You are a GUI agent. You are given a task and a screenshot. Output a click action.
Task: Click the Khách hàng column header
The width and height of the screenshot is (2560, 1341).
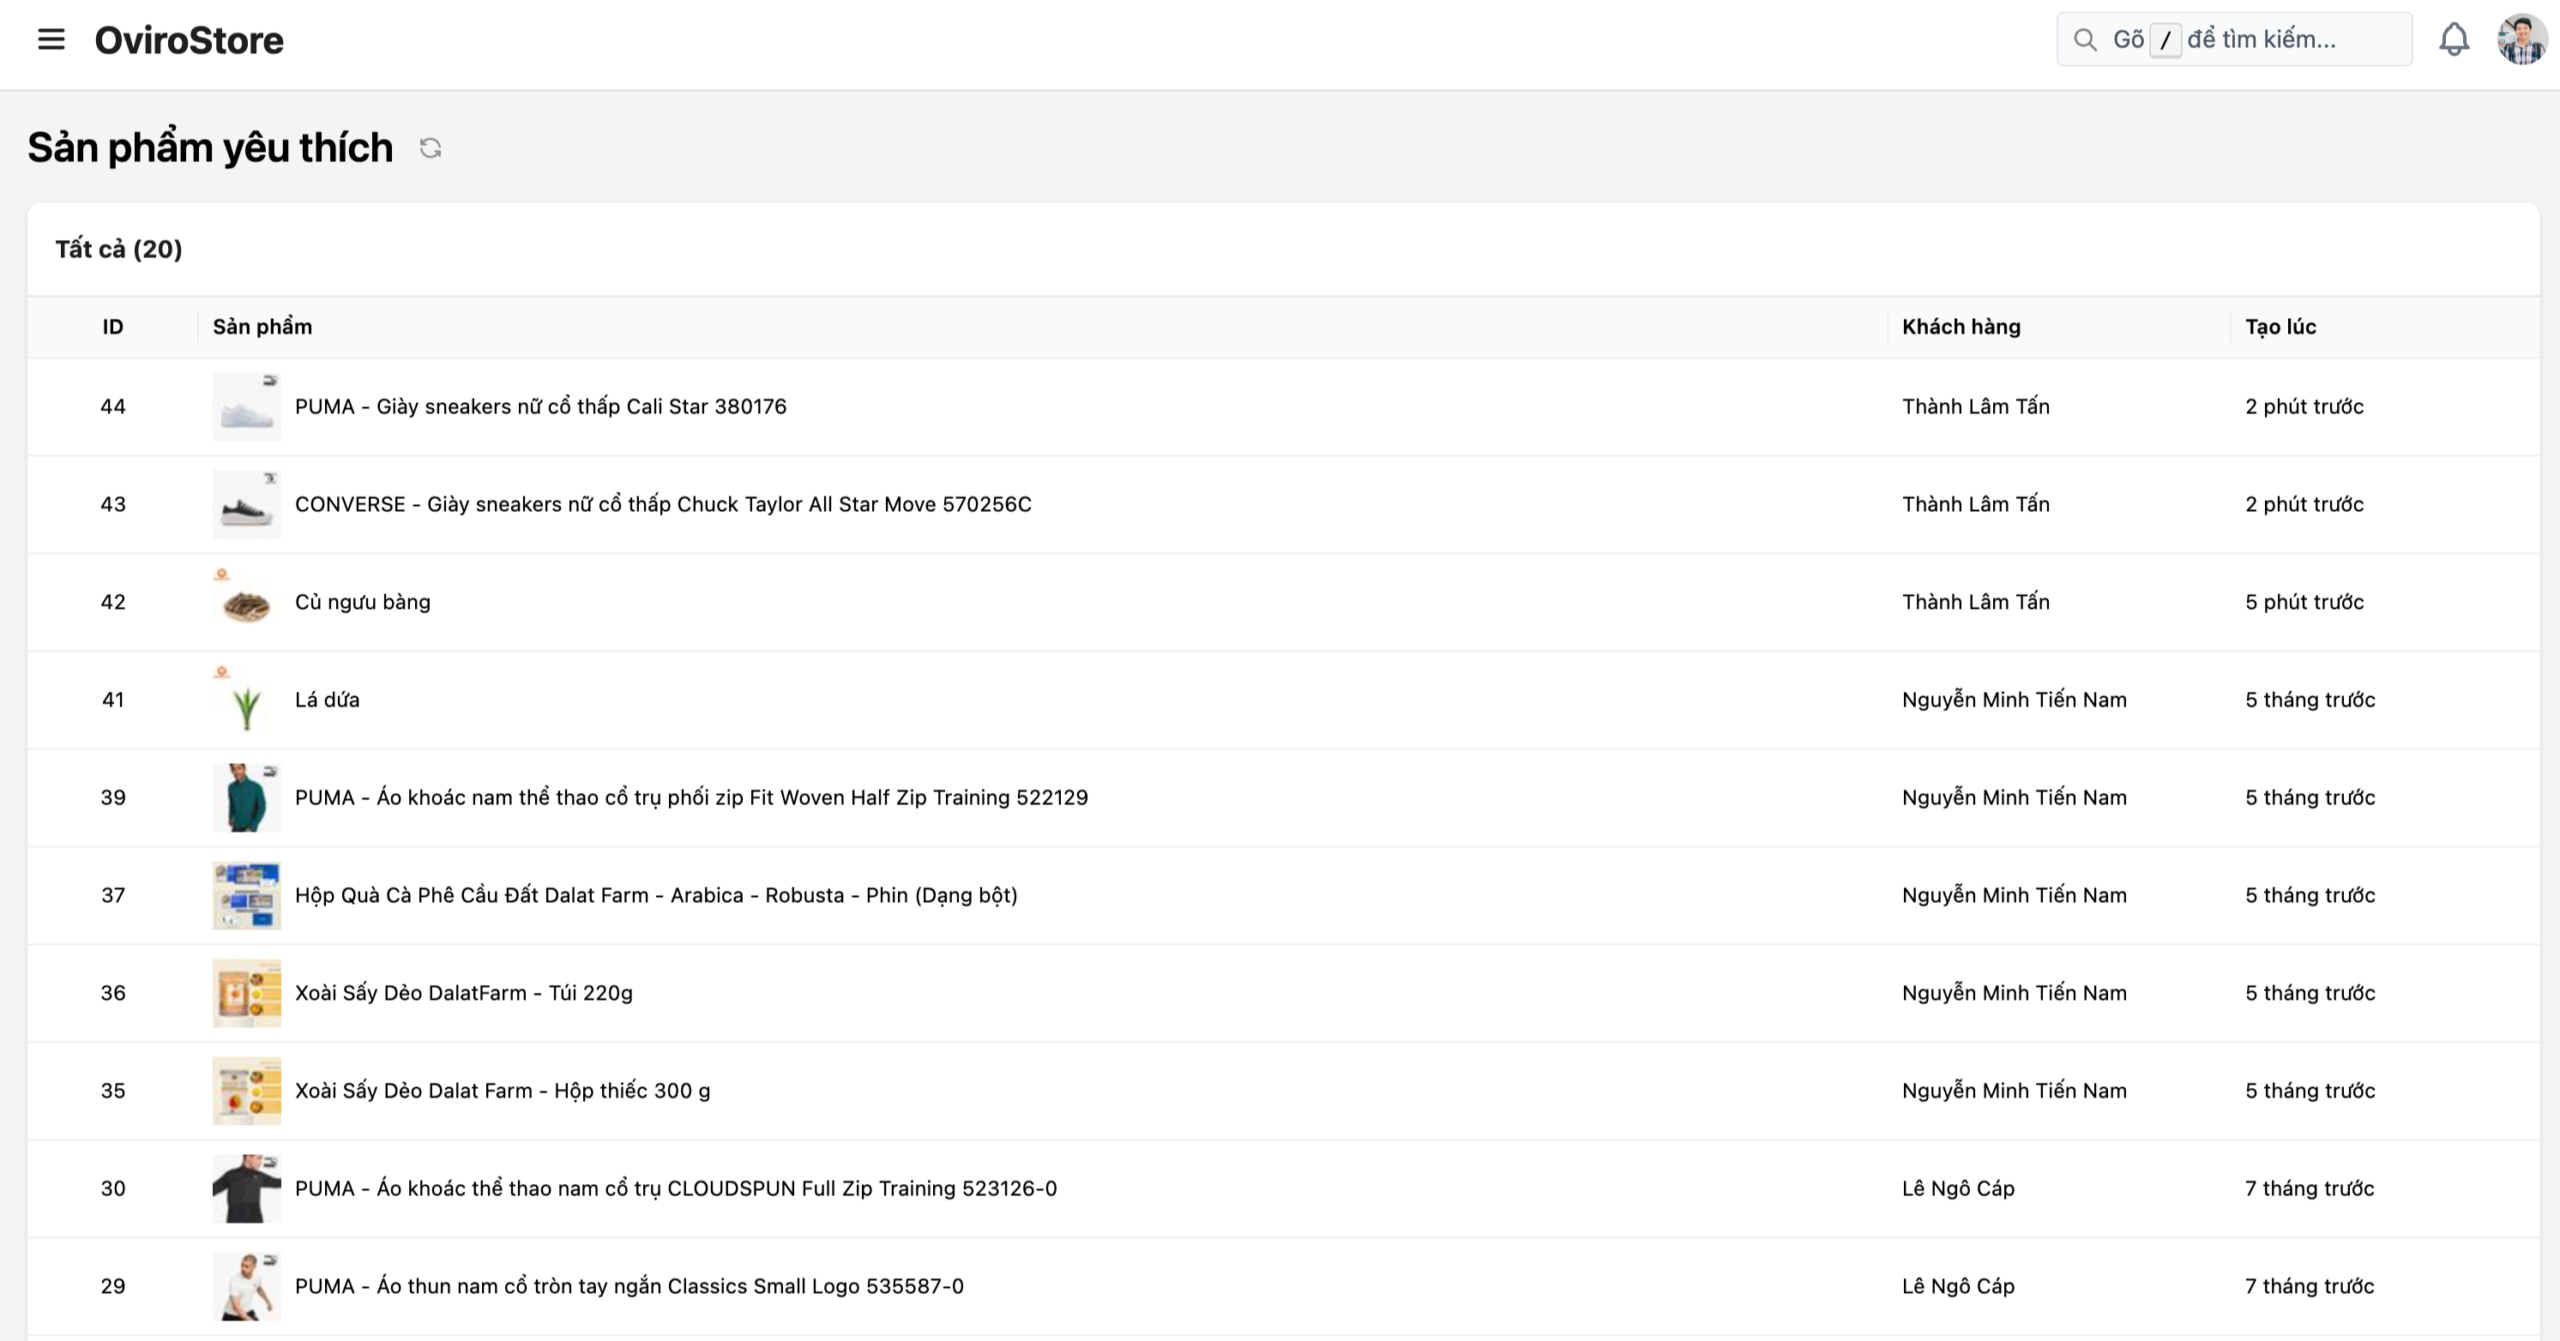(x=1960, y=327)
